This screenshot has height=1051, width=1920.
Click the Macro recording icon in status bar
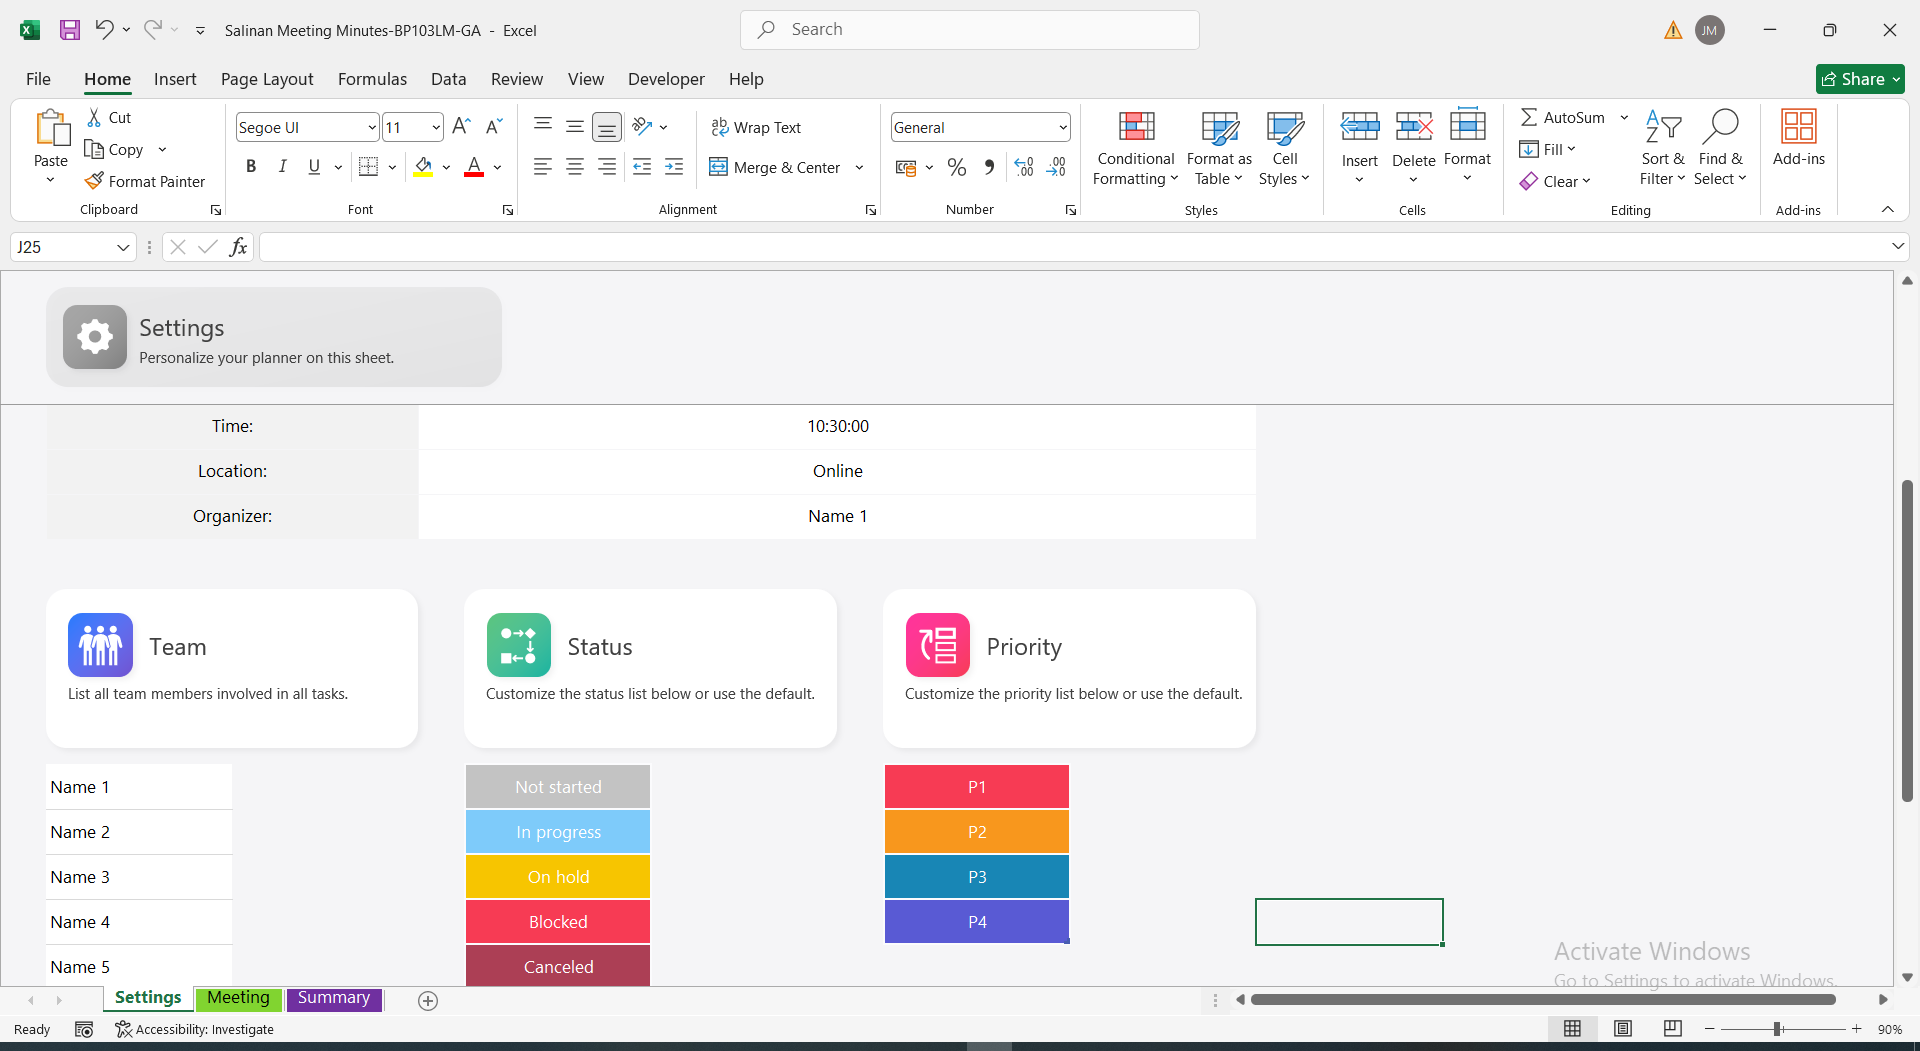tap(84, 1029)
